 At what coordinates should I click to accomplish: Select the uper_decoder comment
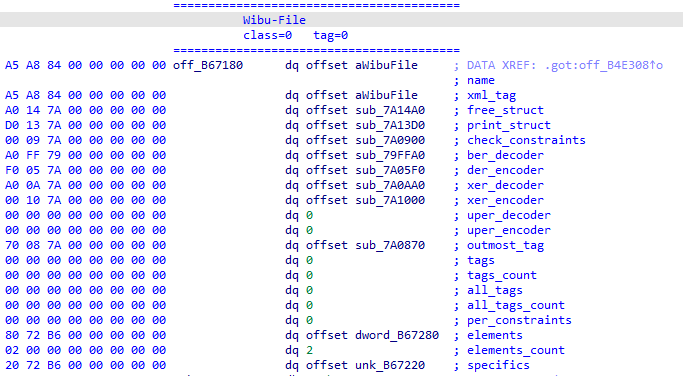pos(509,215)
